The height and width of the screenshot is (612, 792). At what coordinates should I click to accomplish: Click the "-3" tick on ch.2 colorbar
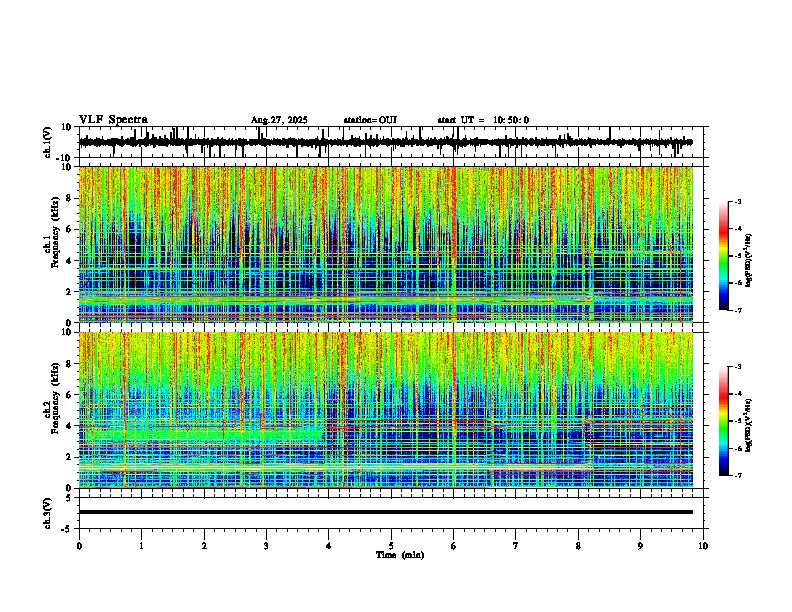[738, 367]
